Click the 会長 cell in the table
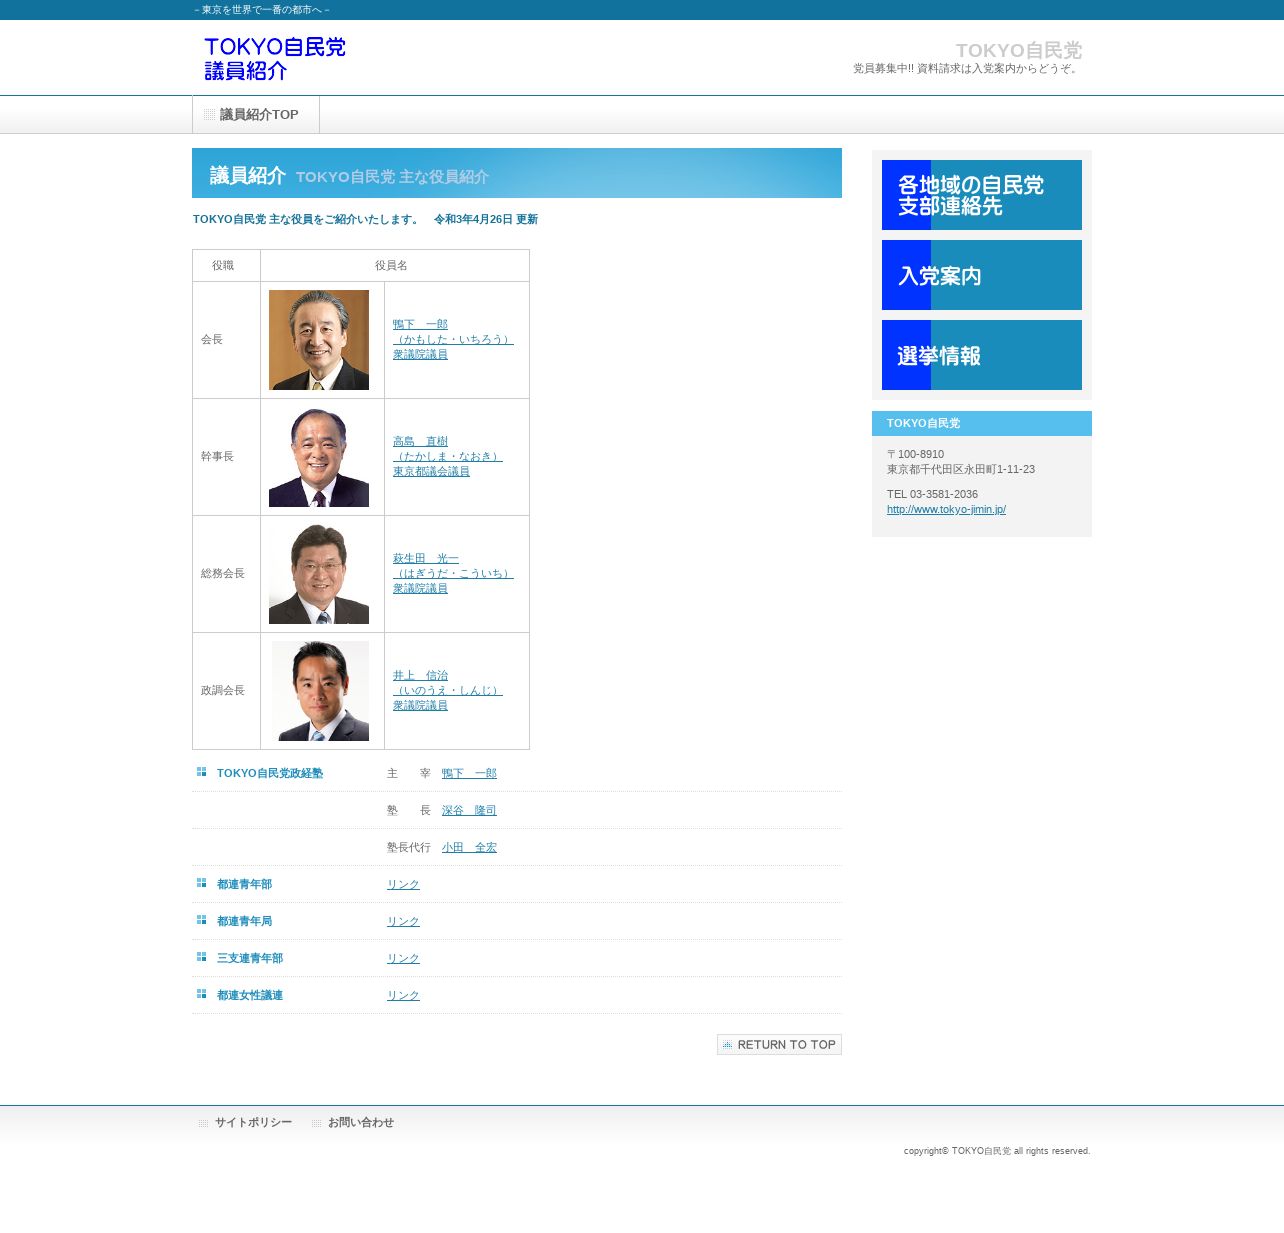The image size is (1284, 1233). click(227, 340)
